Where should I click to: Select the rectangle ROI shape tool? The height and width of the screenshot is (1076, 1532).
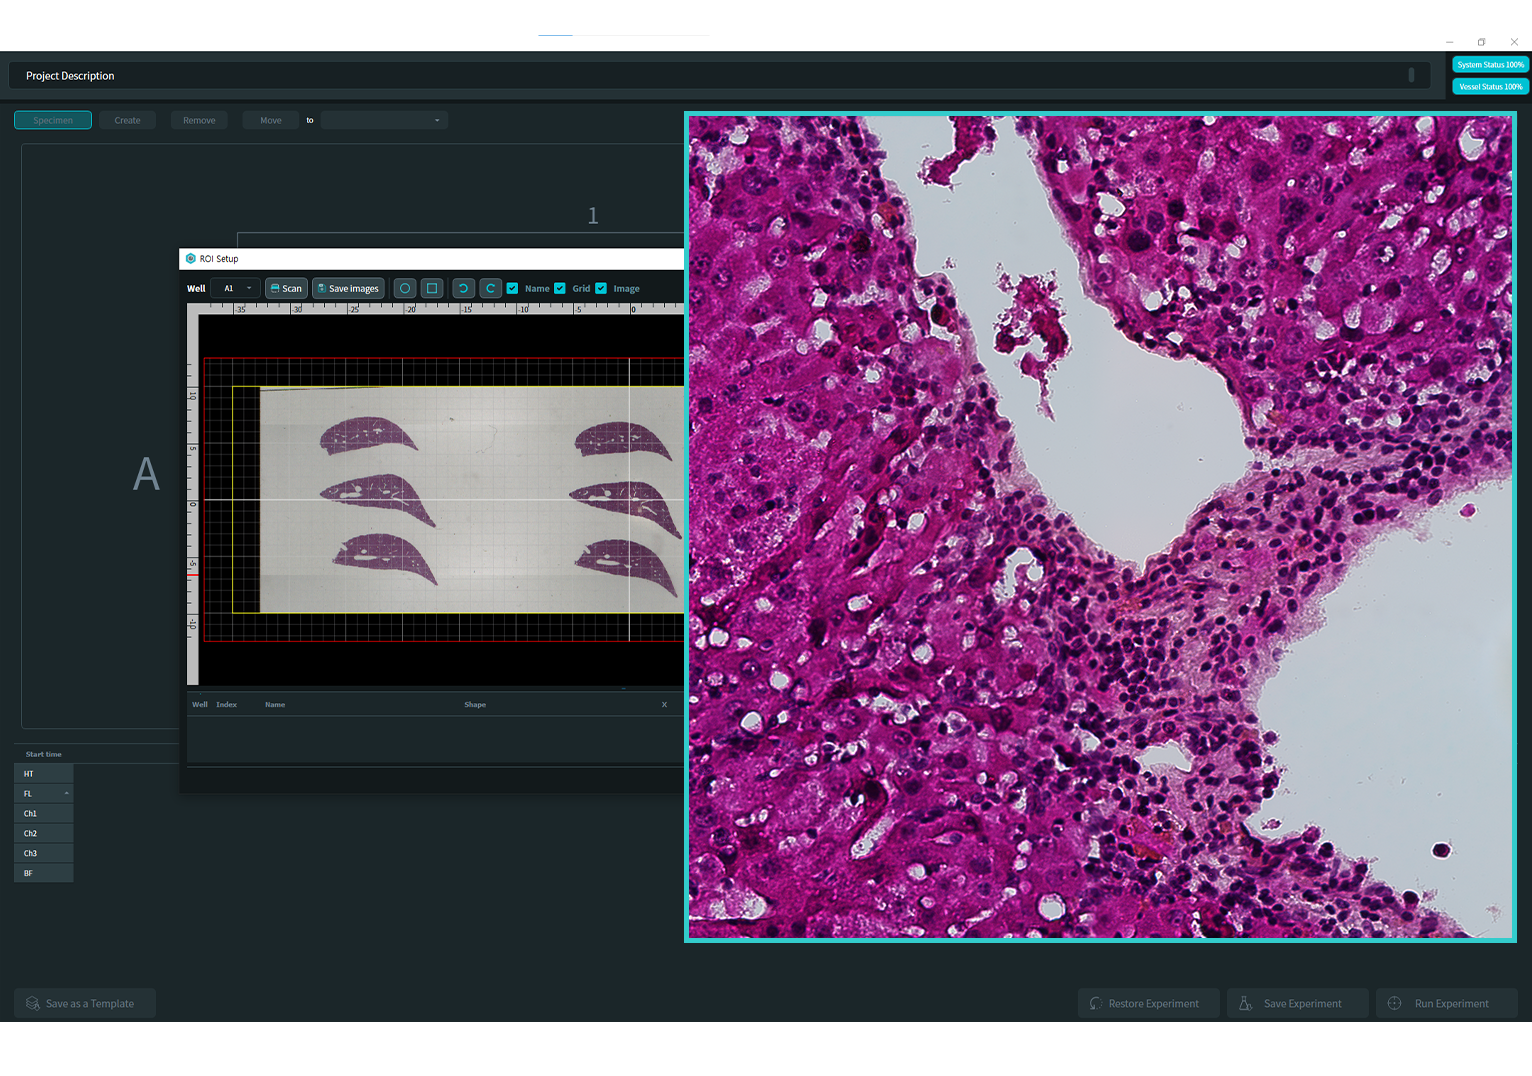pyautogui.click(x=432, y=288)
